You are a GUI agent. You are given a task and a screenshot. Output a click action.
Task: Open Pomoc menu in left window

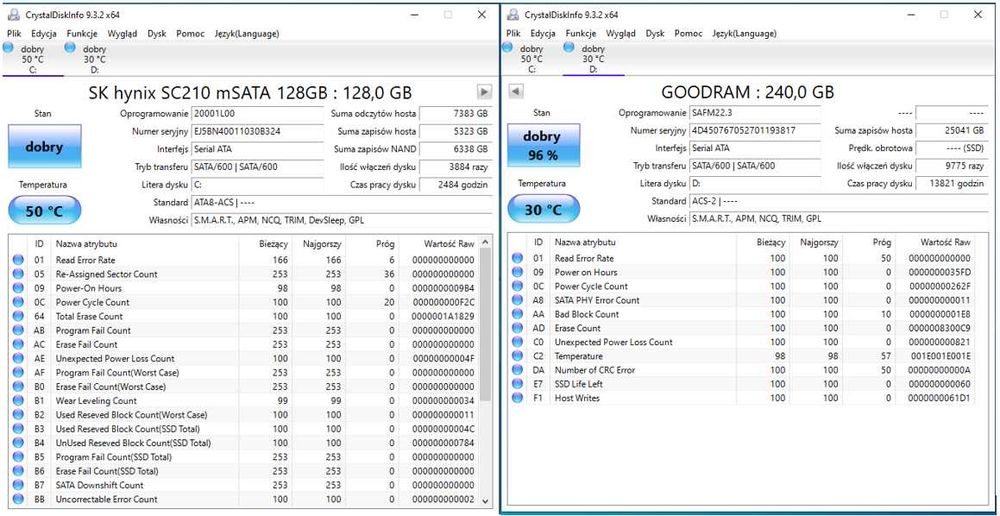(x=191, y=34)
